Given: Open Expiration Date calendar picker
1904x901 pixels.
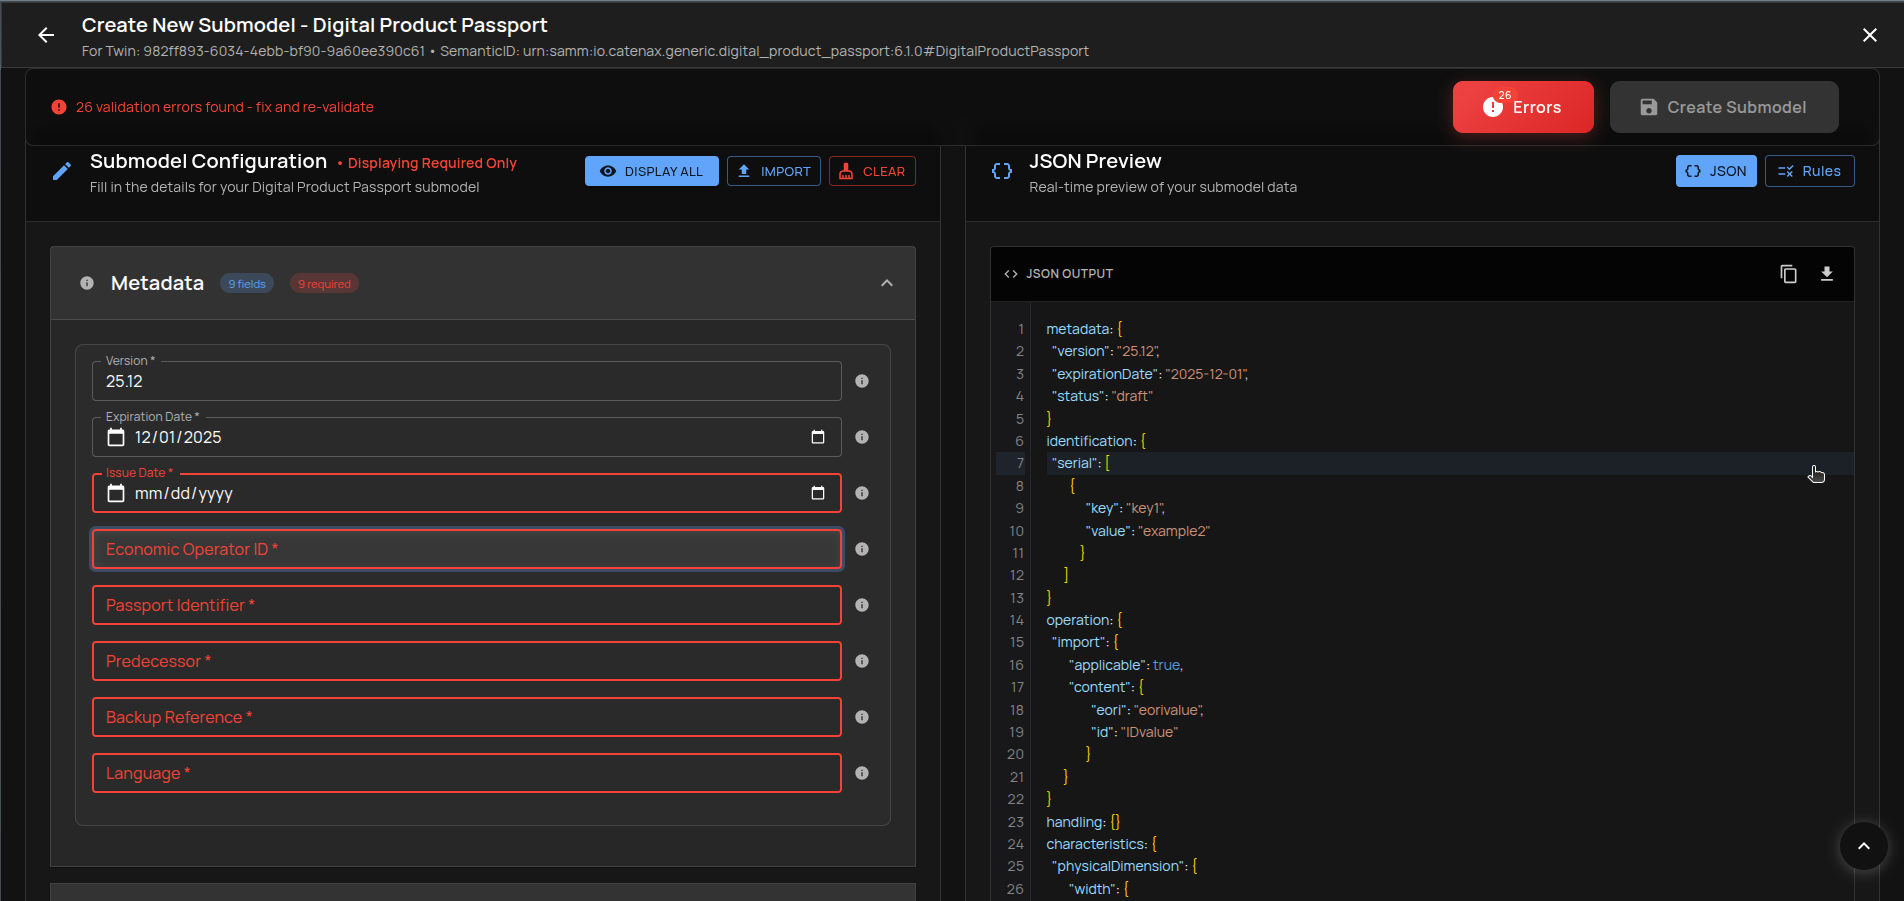Looking at the screenshot, I should pos(817,437).
